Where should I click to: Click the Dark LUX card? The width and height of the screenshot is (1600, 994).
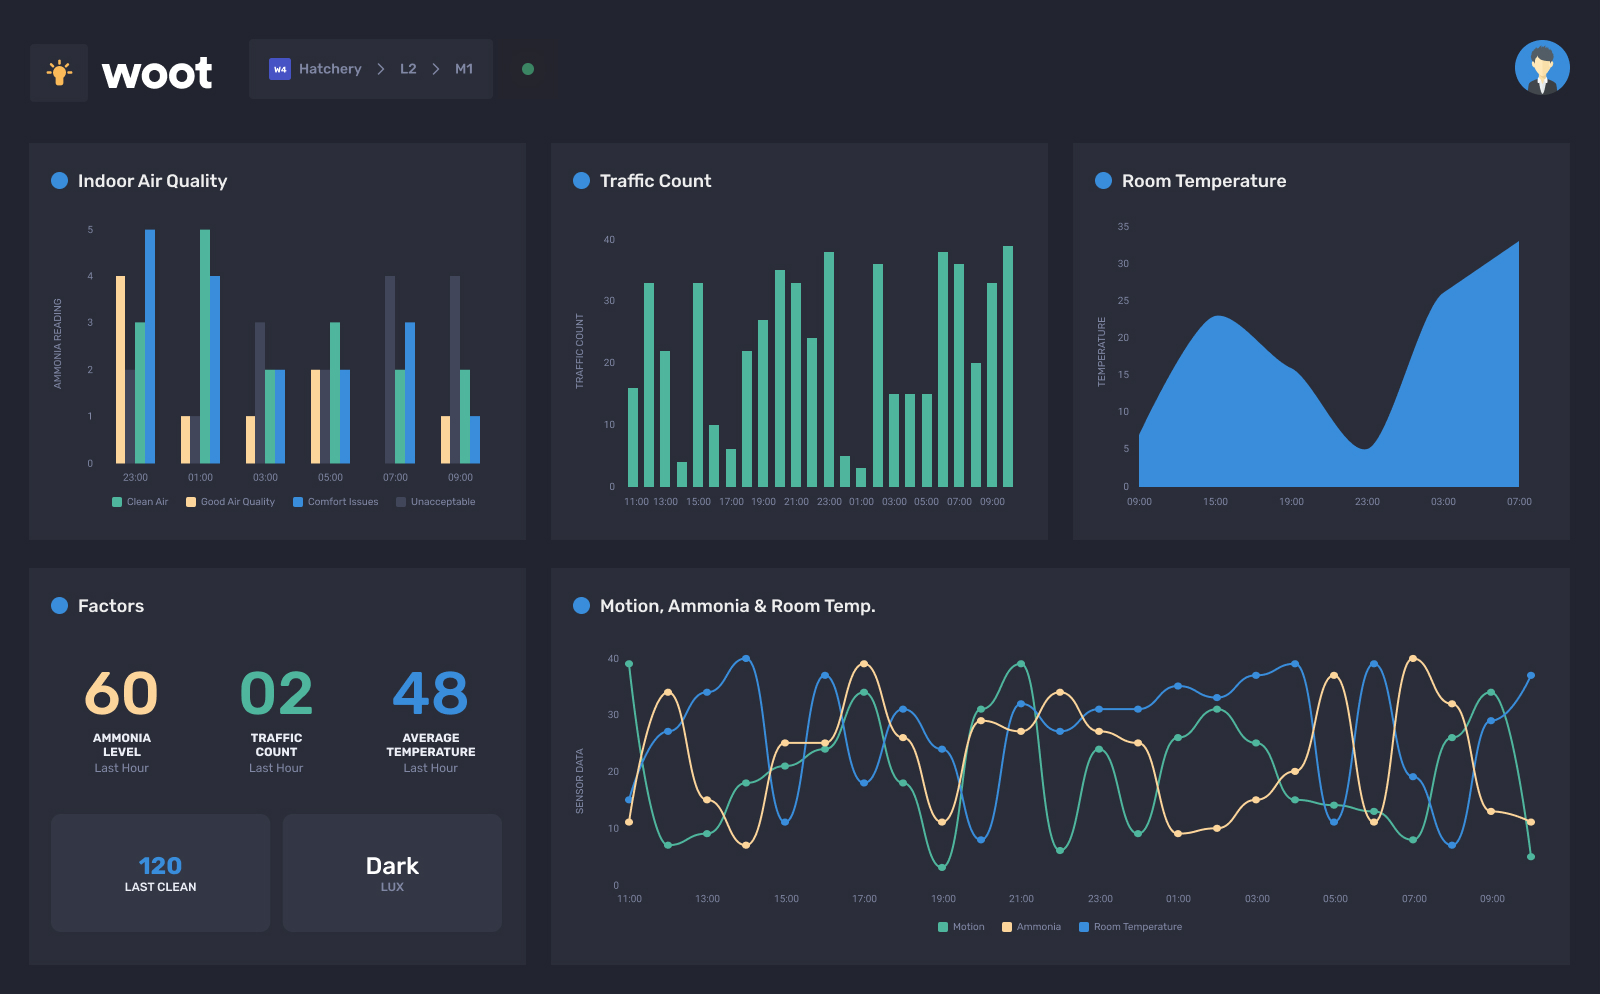[392, 873]
